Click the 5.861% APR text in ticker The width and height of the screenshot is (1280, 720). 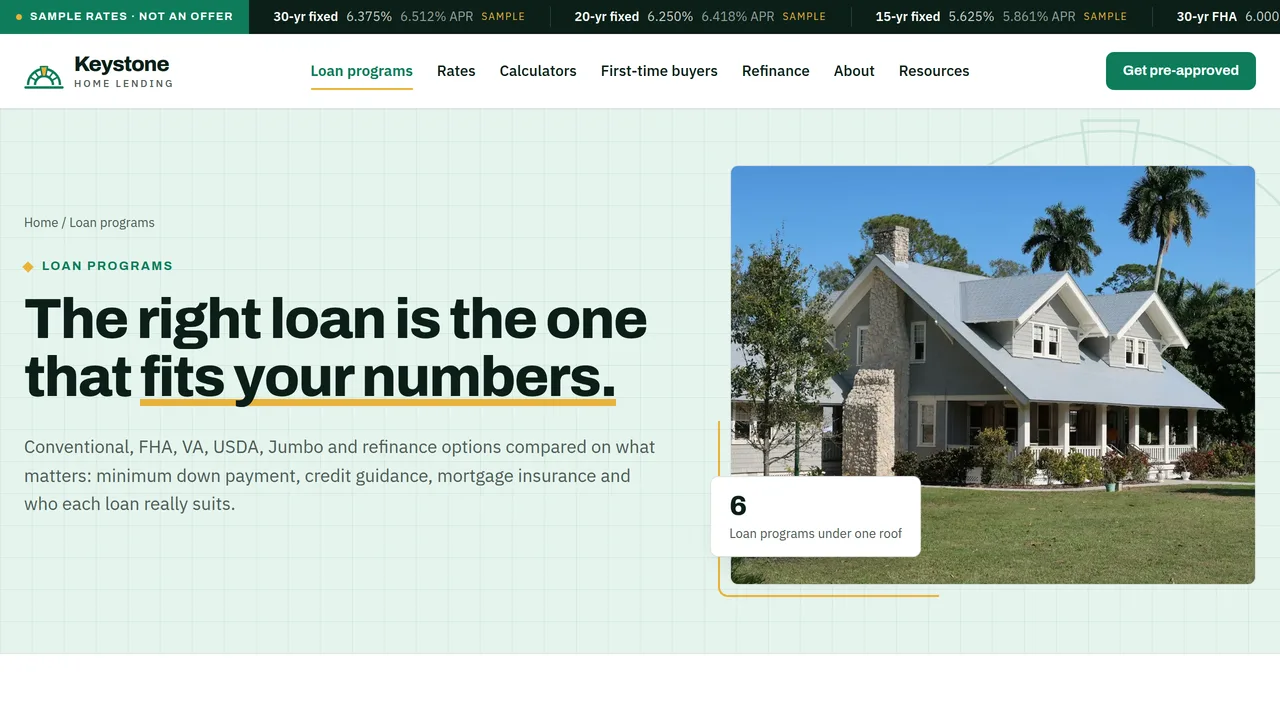click(x=1039, y=17)
